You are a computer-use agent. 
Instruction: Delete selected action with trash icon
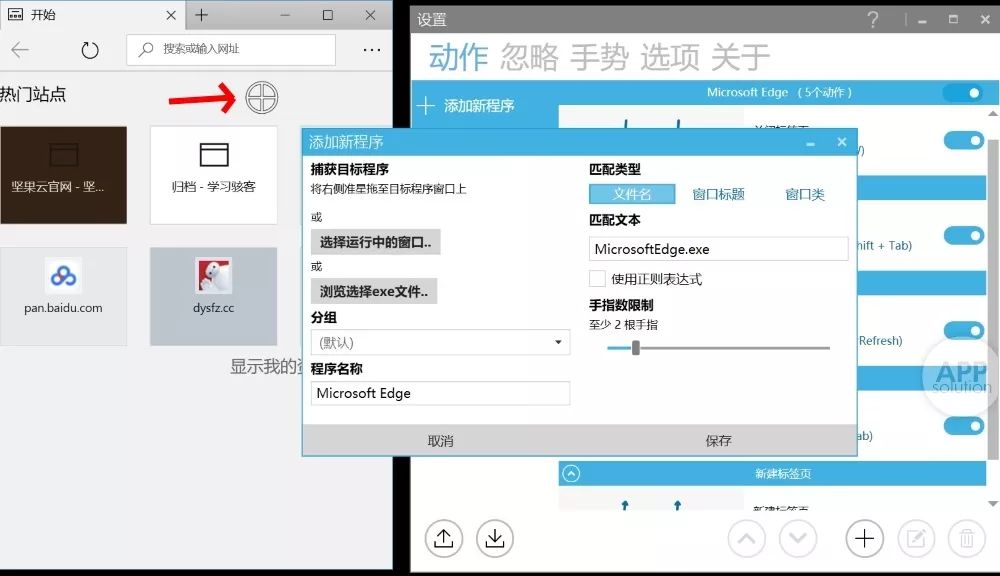click(x=967, y=538)
